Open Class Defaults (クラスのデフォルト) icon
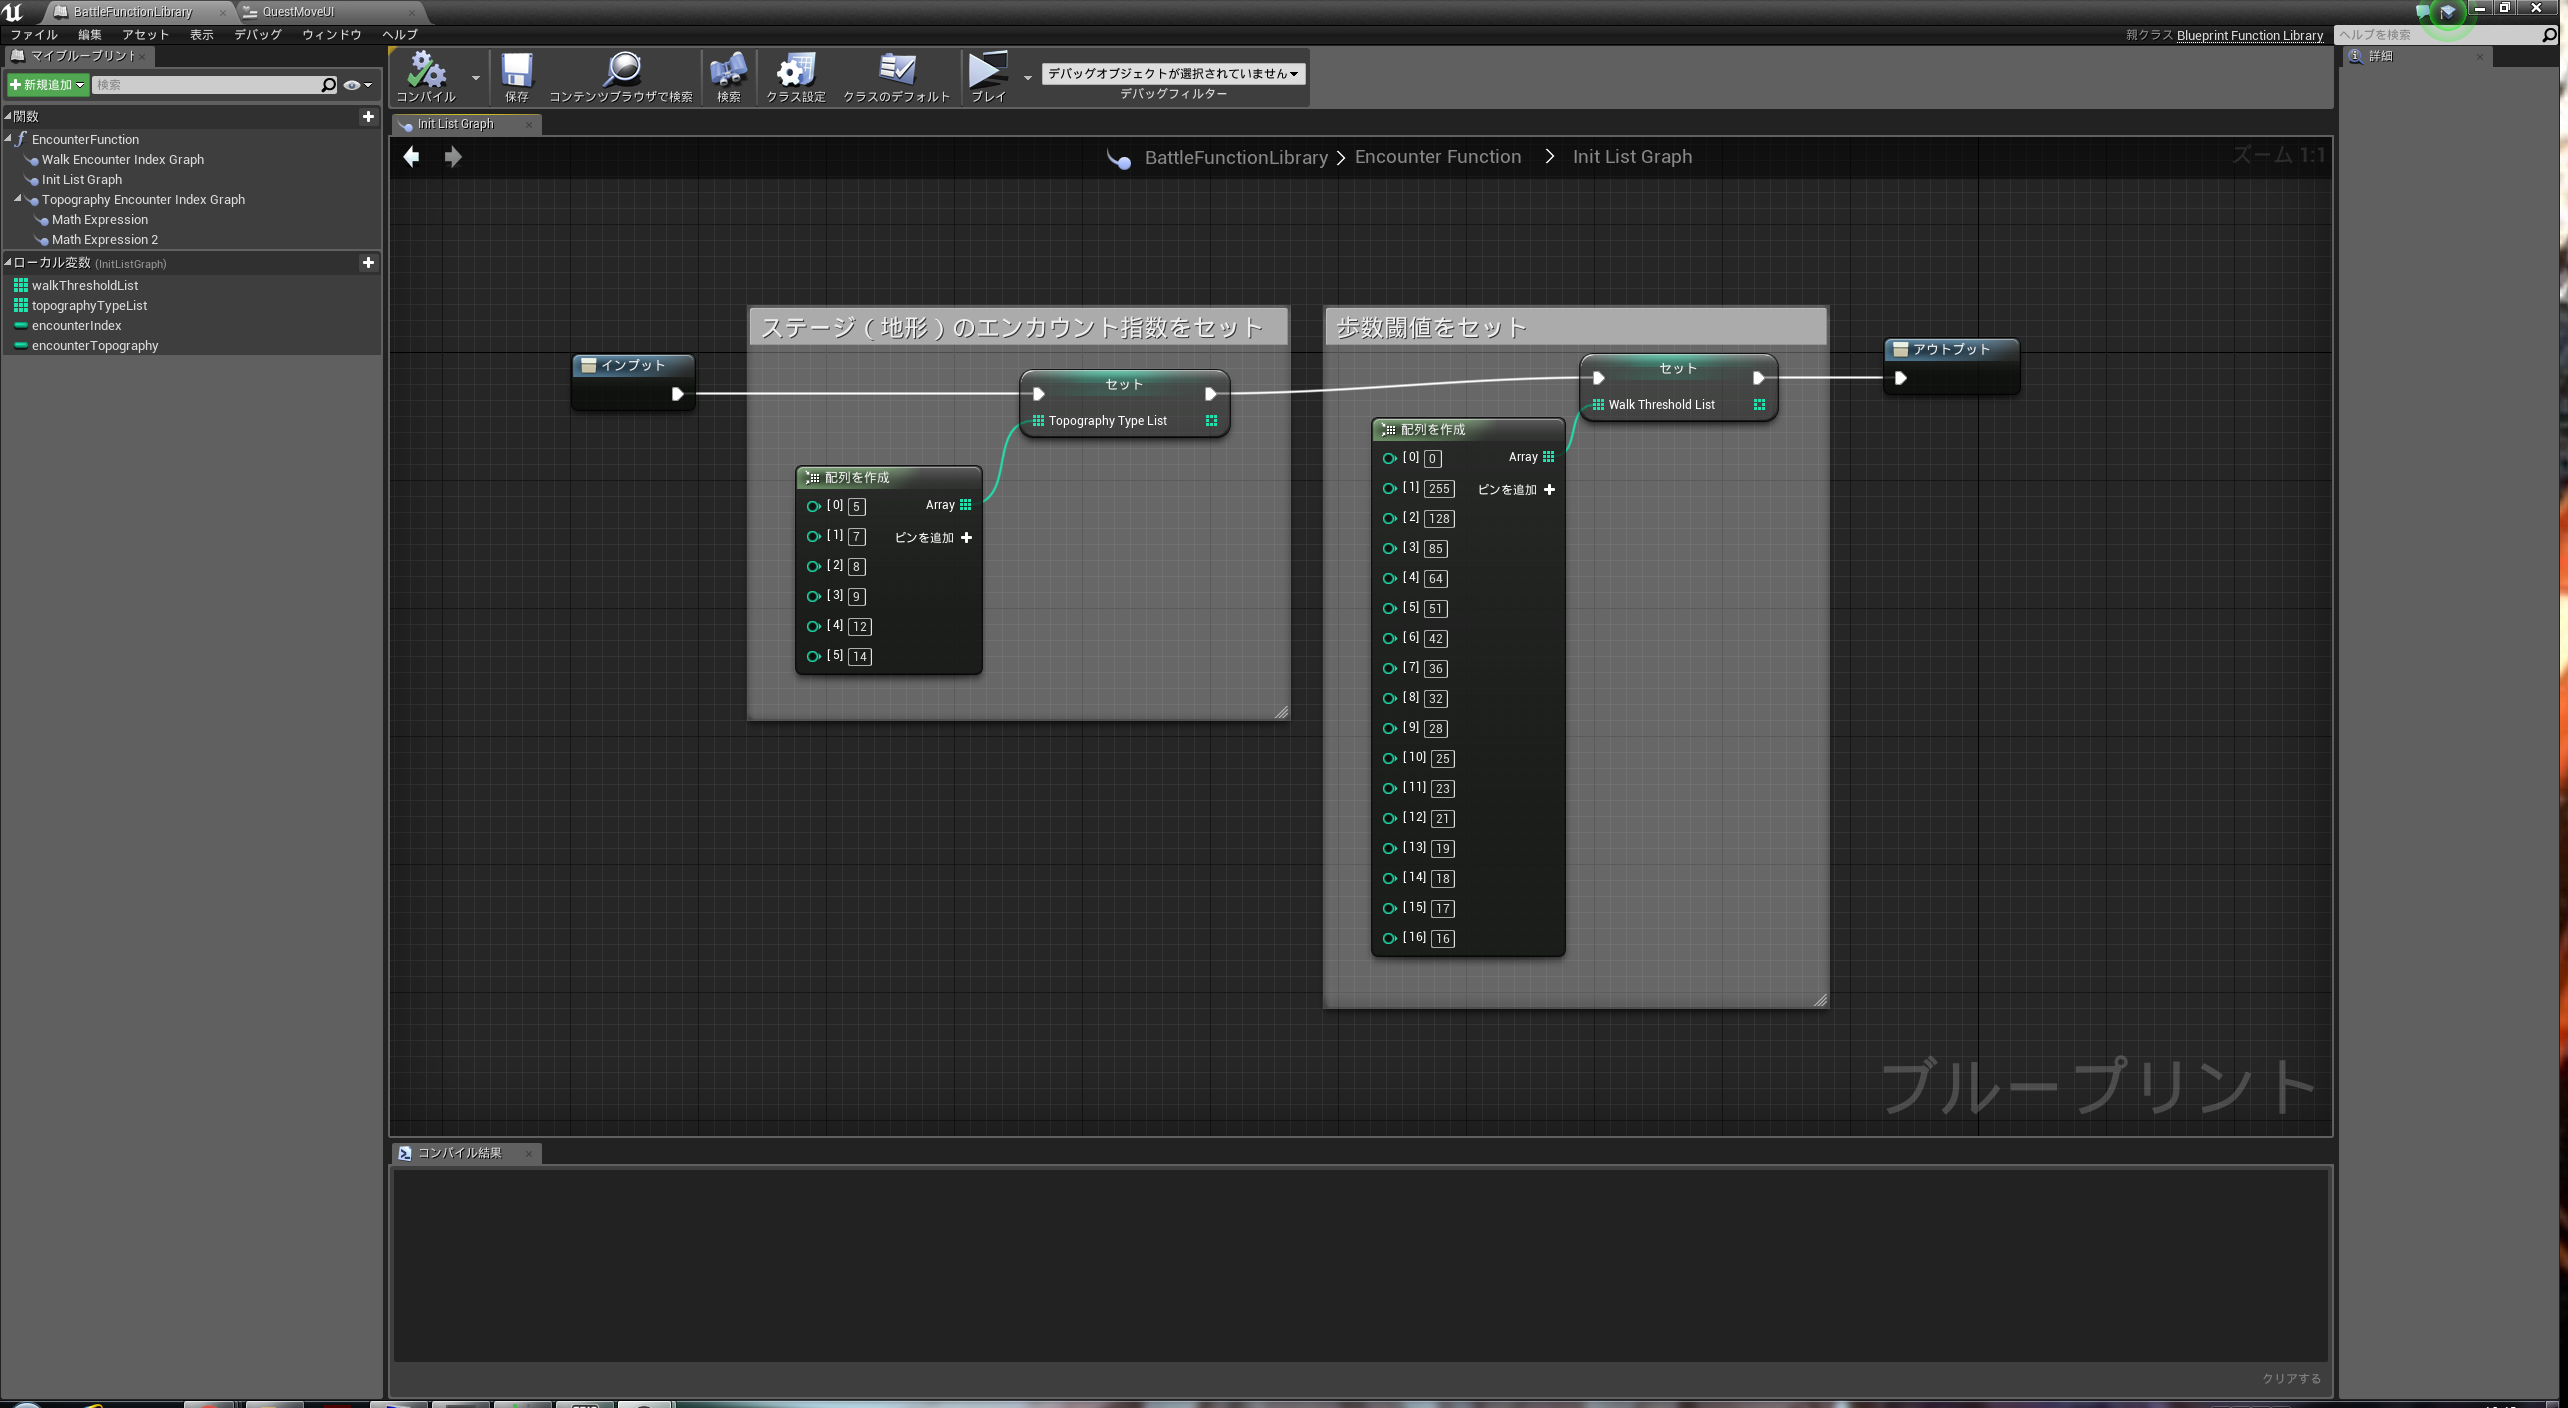The width and height of the screenshot is (2568, 1408). [x=896, y=71]
